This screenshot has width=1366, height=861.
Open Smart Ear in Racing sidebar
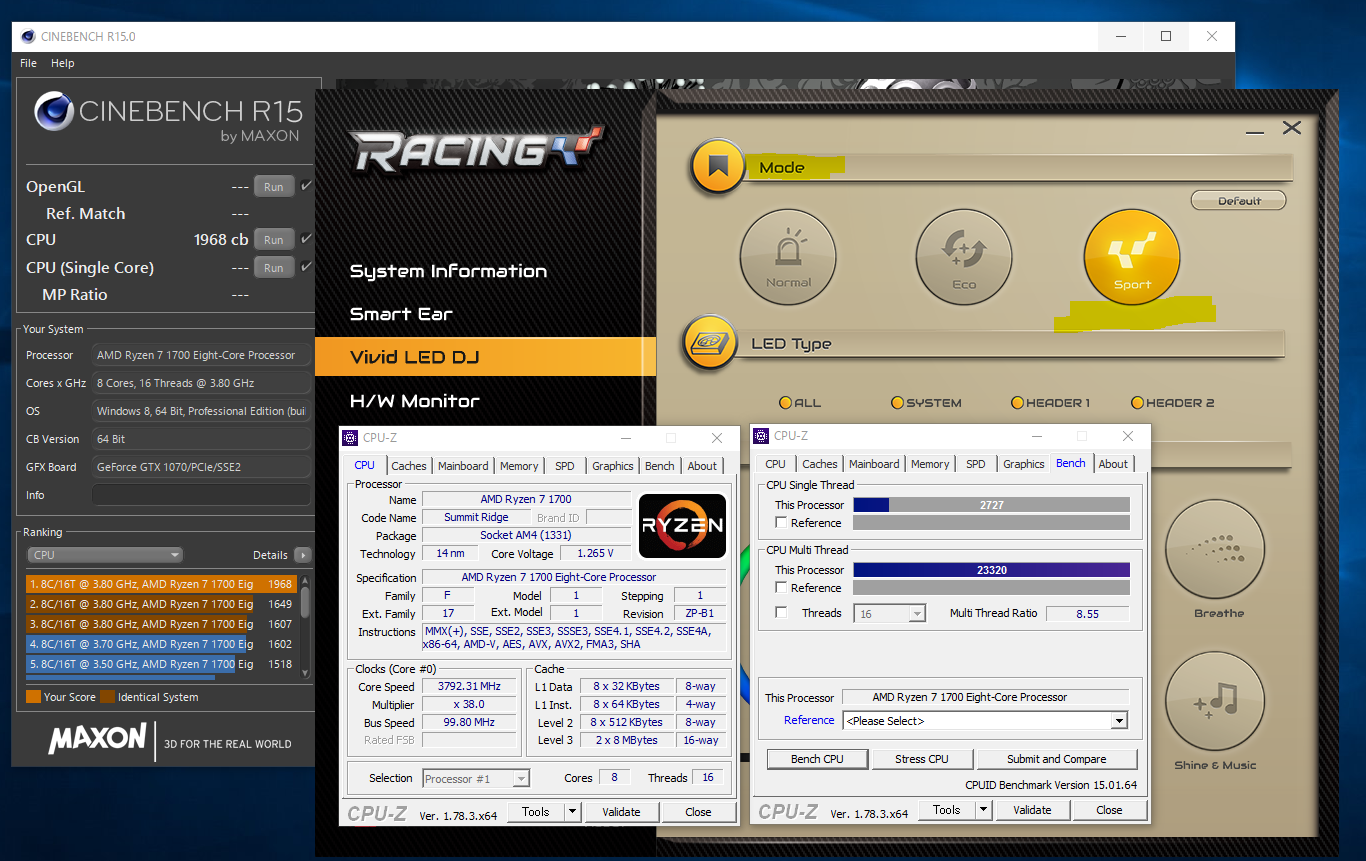pyautogui.click(x=401, y=314)
